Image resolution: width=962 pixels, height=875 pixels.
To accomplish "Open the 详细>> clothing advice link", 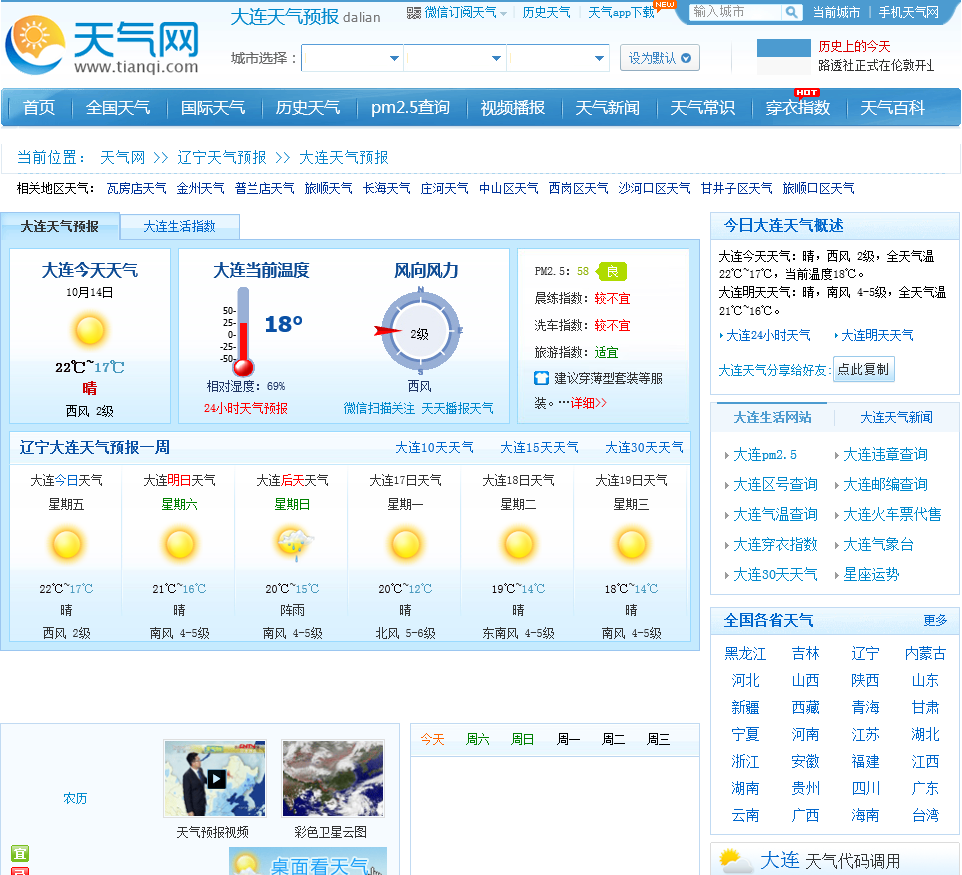I will [x=588, y=403].
